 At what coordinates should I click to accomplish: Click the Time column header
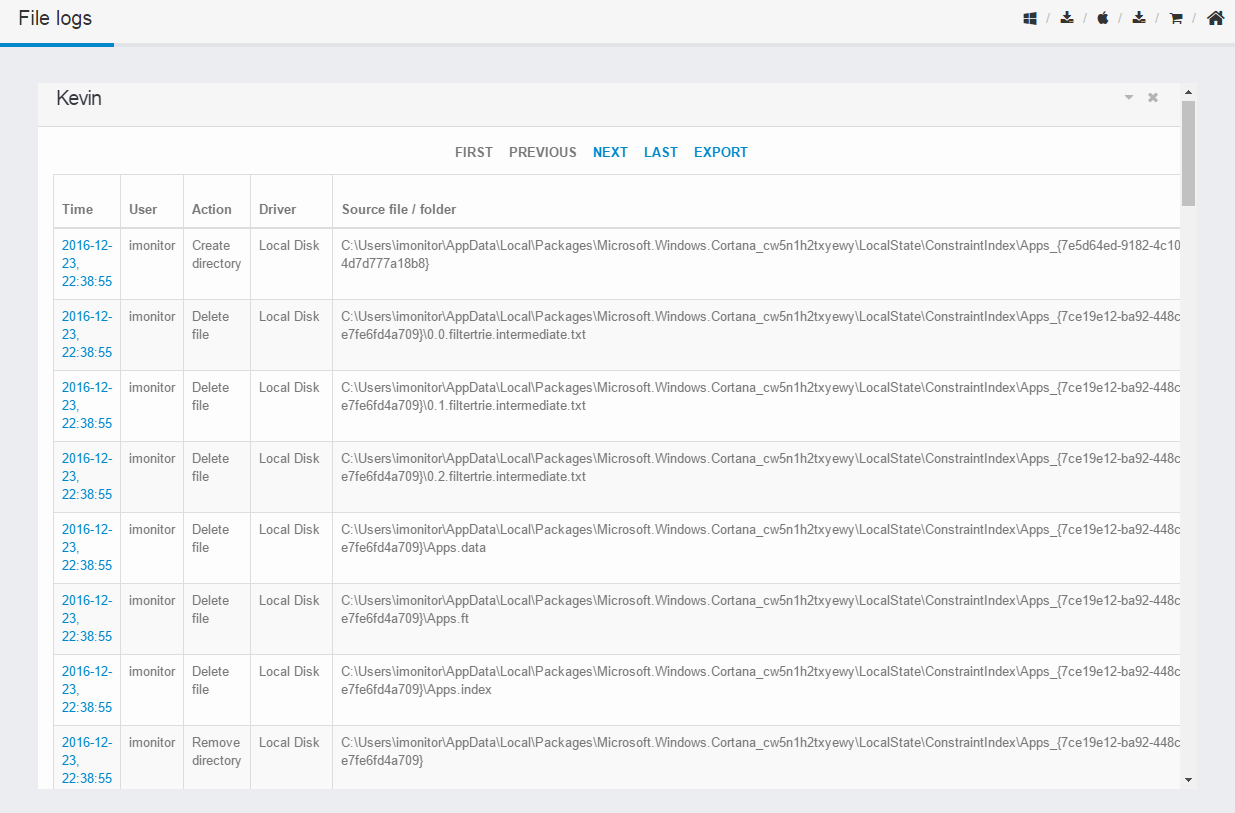pos(77,209)
